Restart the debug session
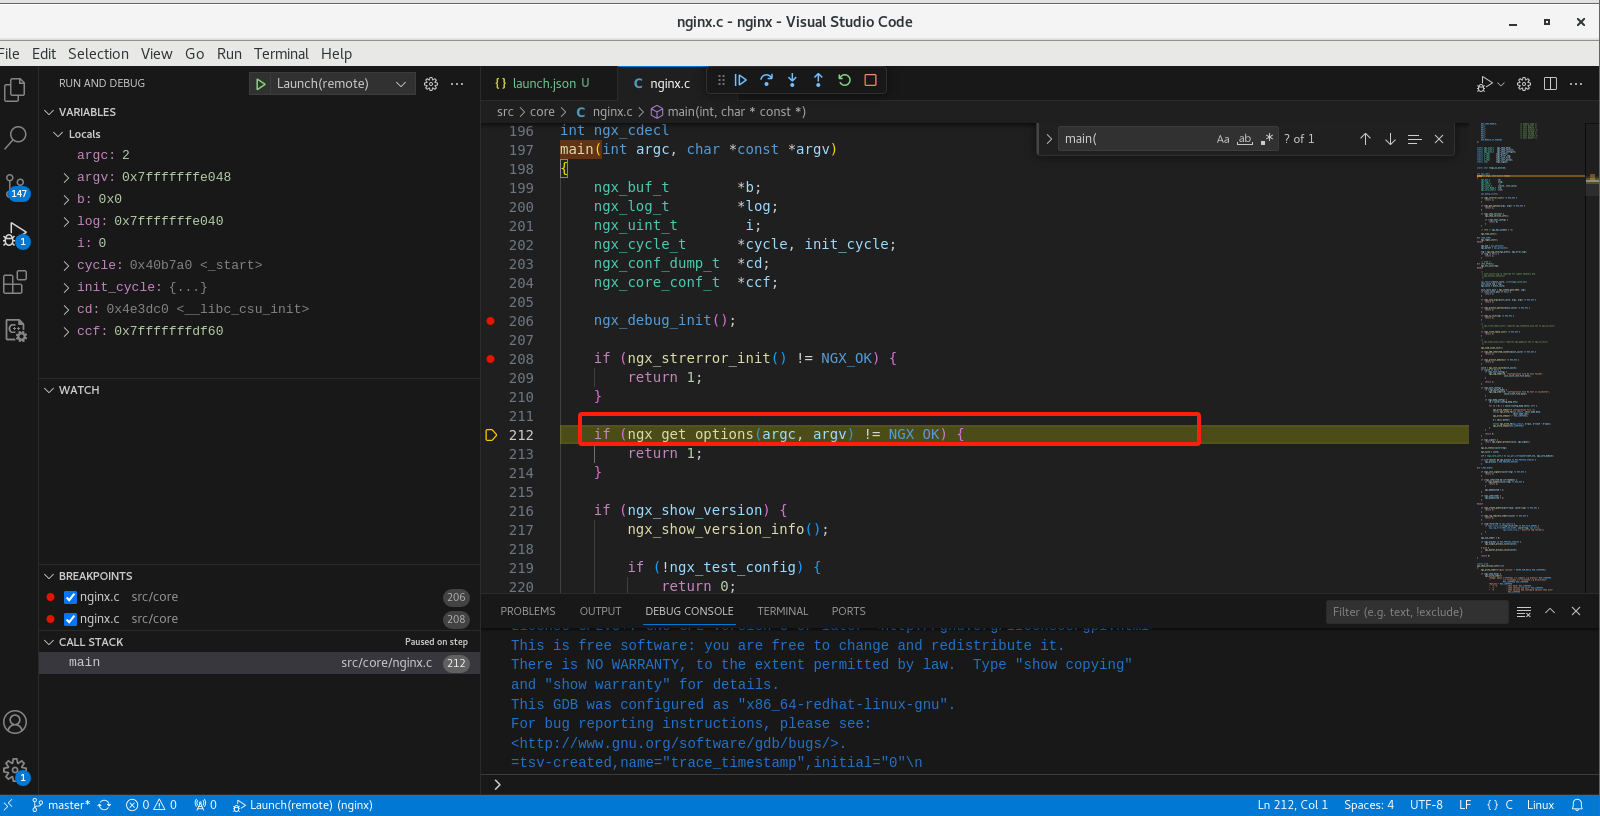This screenshot has width=1600, height=816. (x=844, y=80)
